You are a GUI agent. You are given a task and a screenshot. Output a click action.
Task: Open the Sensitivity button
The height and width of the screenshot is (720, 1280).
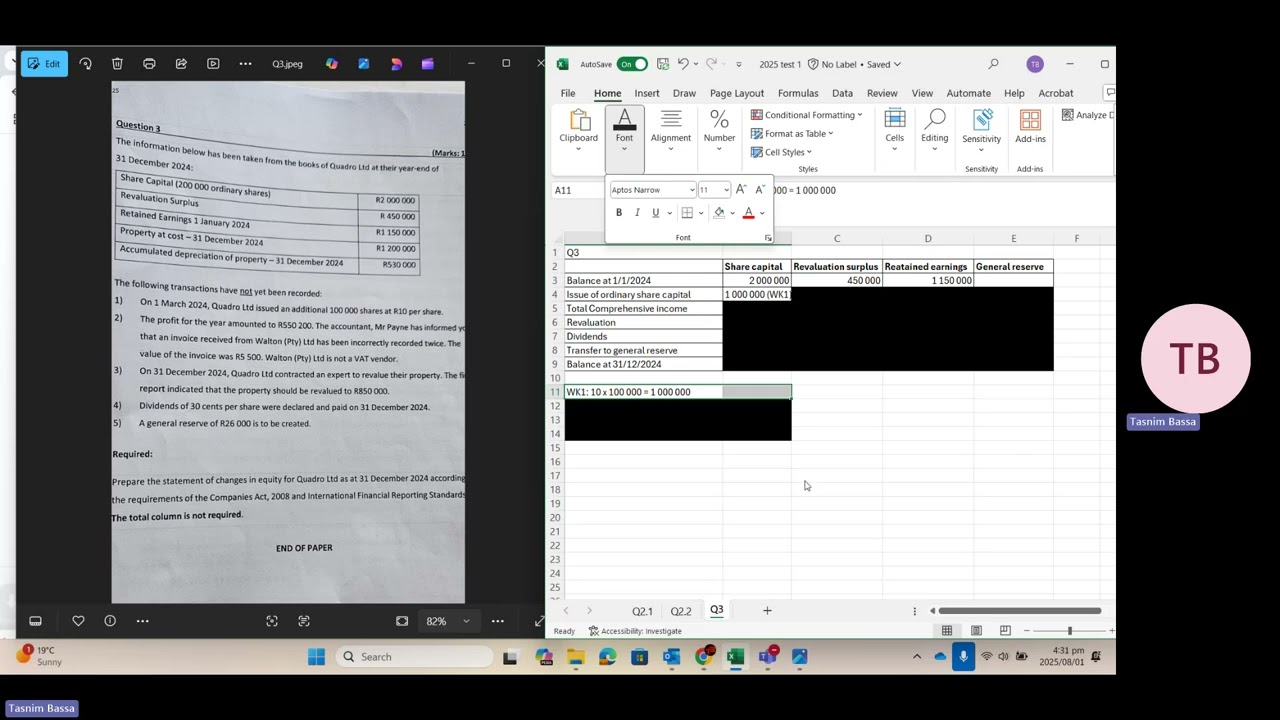click(x=982, y=131)
